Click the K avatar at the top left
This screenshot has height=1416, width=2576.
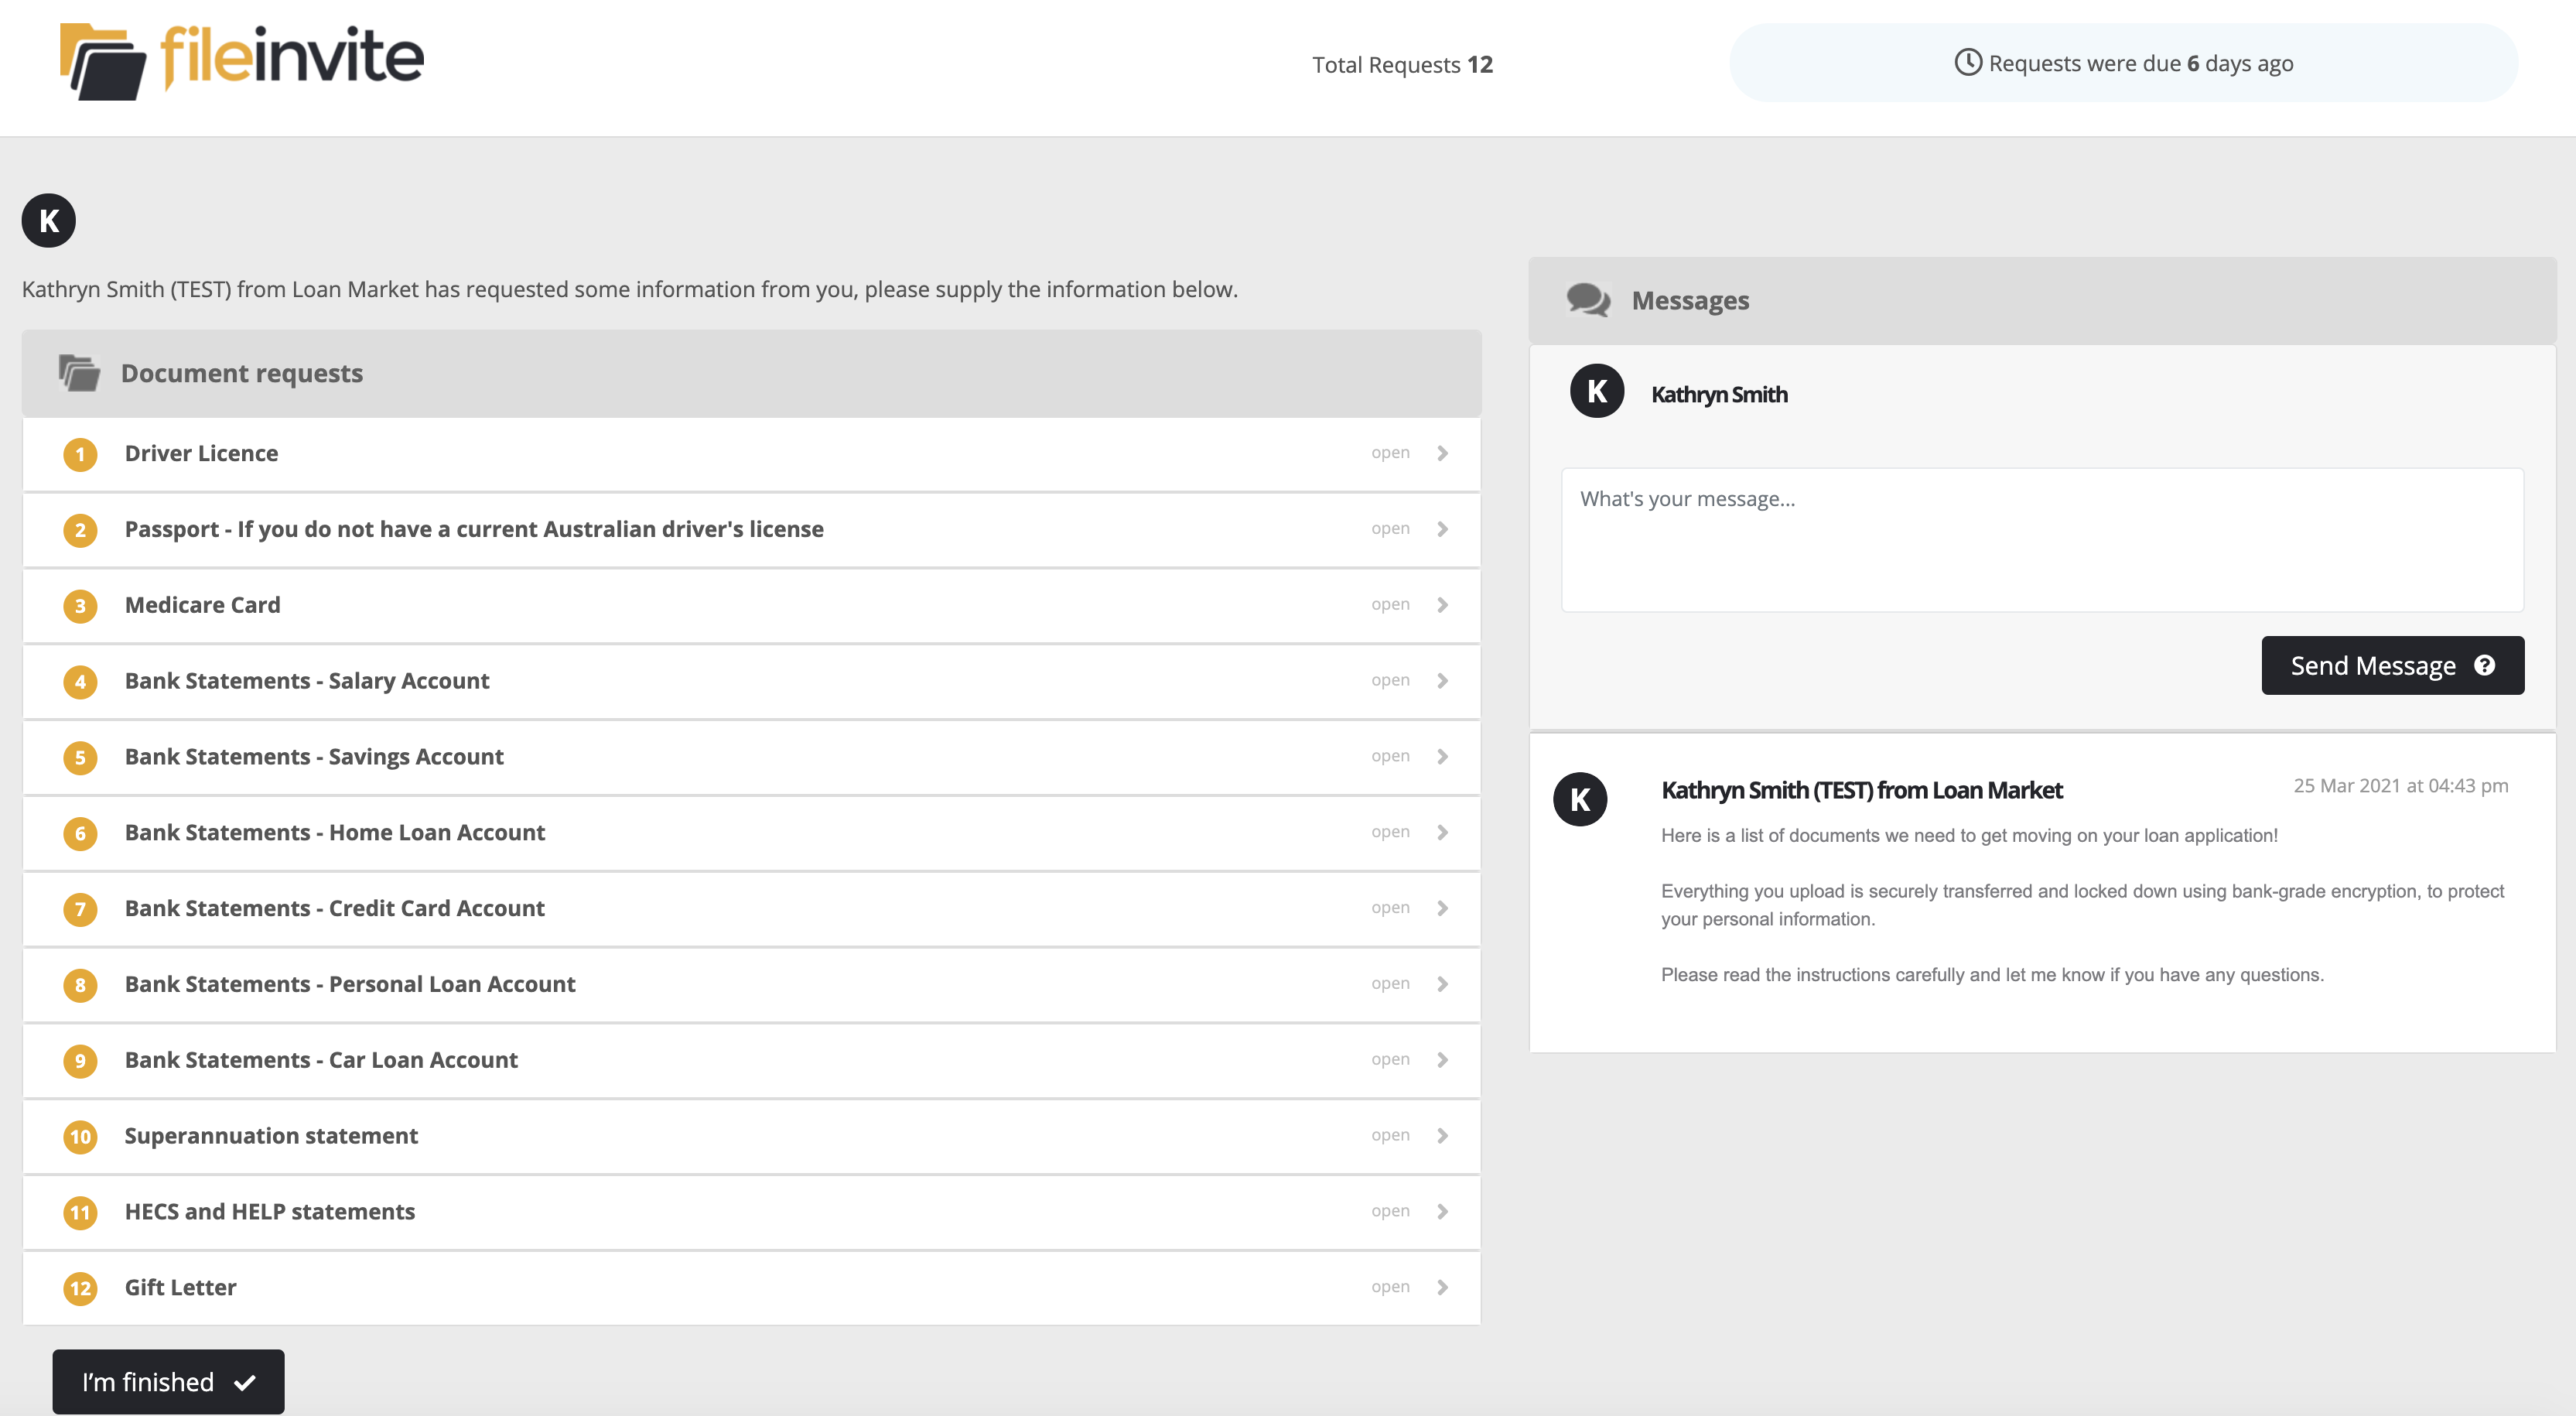coord(47,221)
